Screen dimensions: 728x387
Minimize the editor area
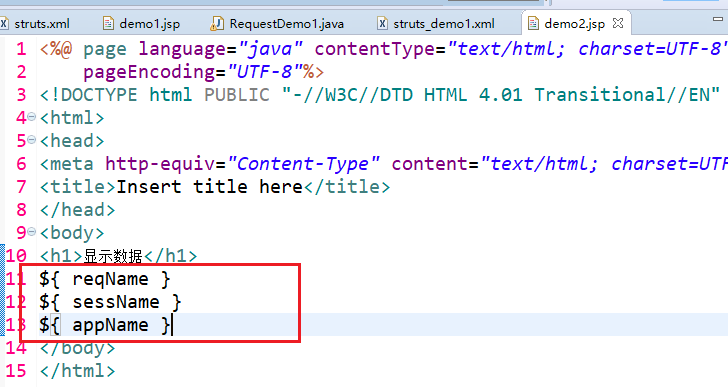718,19
